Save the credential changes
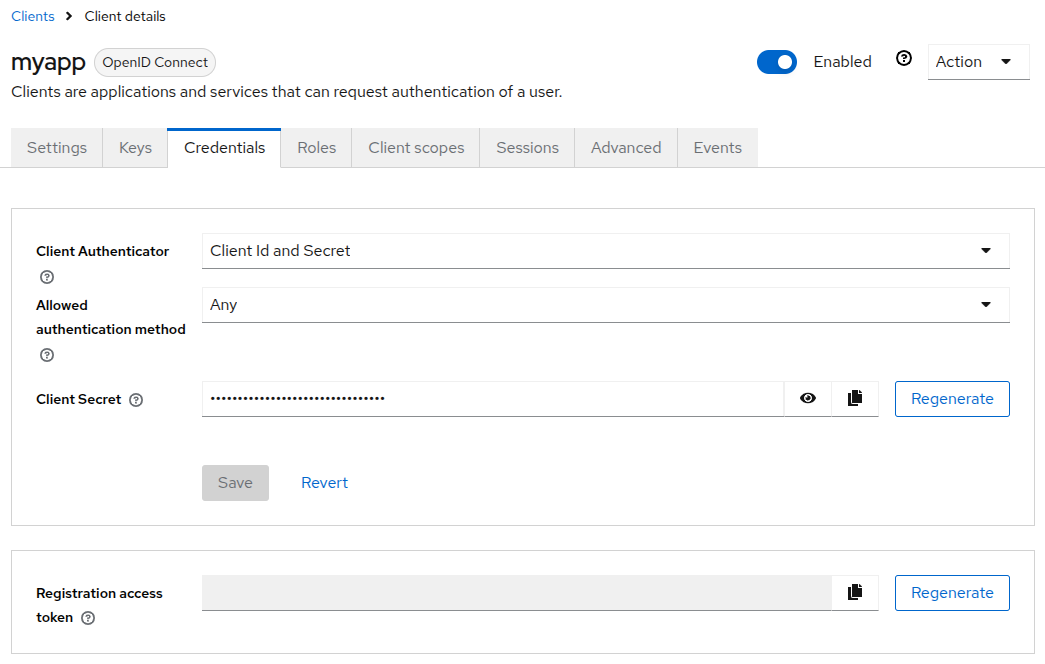Screen dimensions: 1045x664 (x=235, y=482)
